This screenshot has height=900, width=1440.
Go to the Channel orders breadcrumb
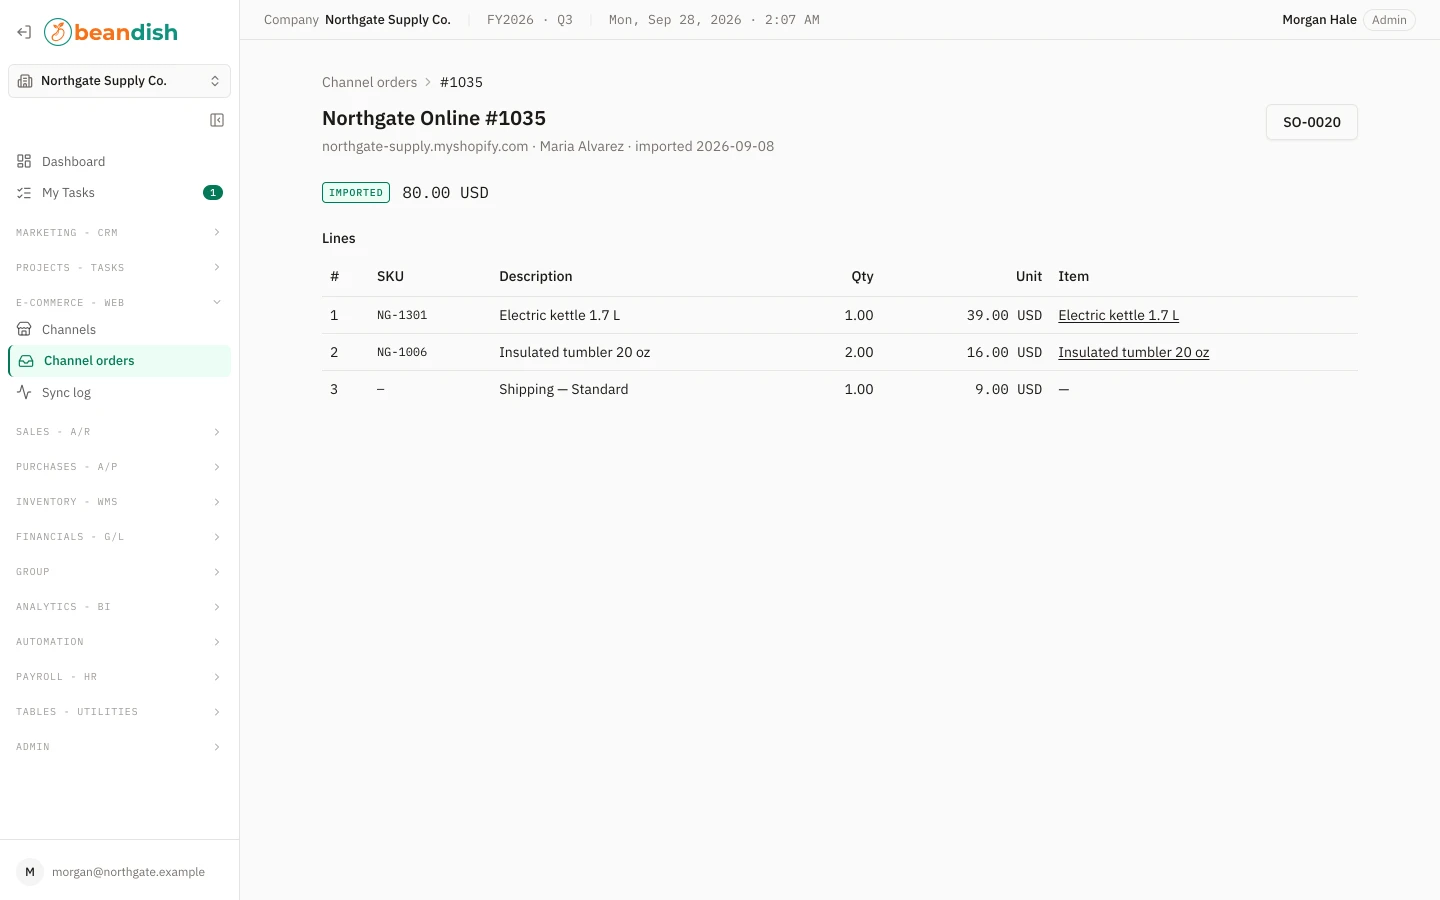[x=369, y=82]
